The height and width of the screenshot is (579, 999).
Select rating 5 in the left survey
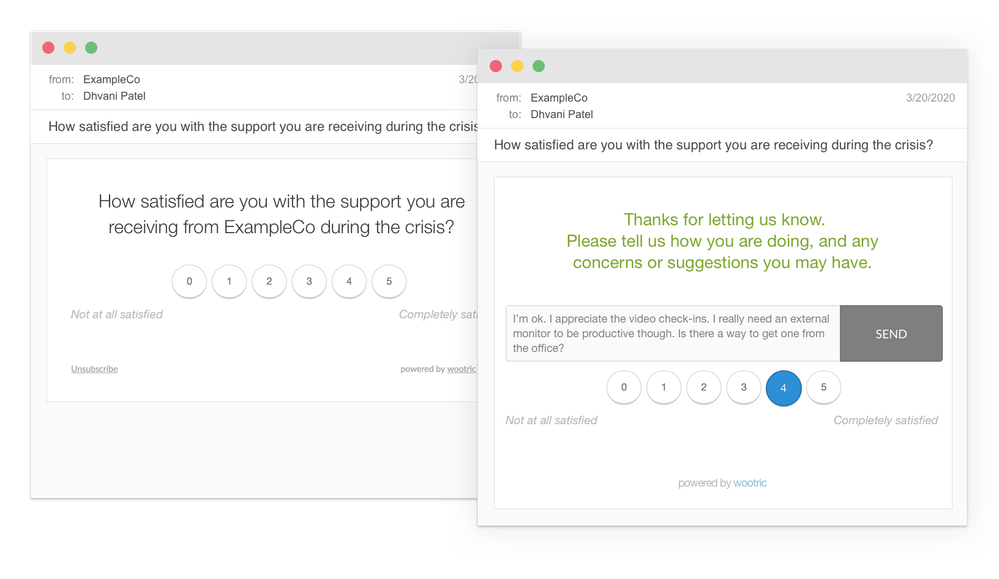(389, 281)
